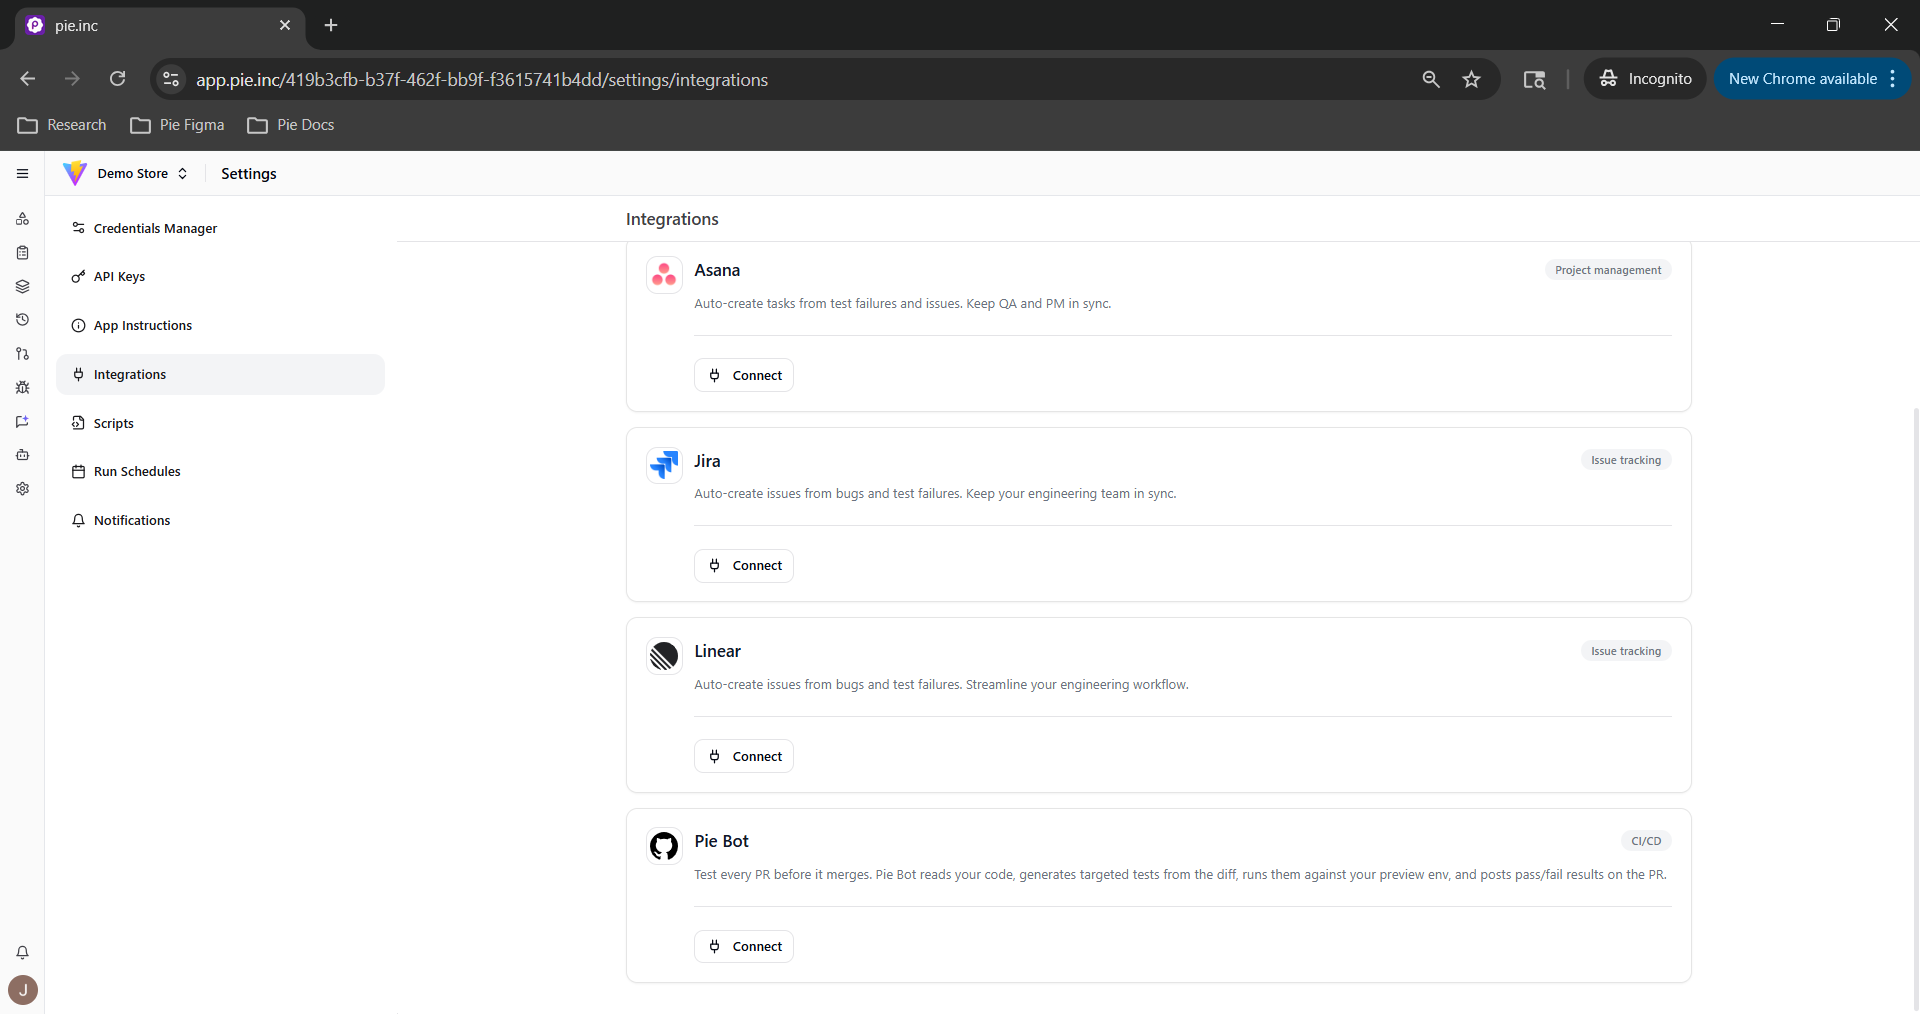Click the AI chat sparkle icon in the rail

point(22,422)
